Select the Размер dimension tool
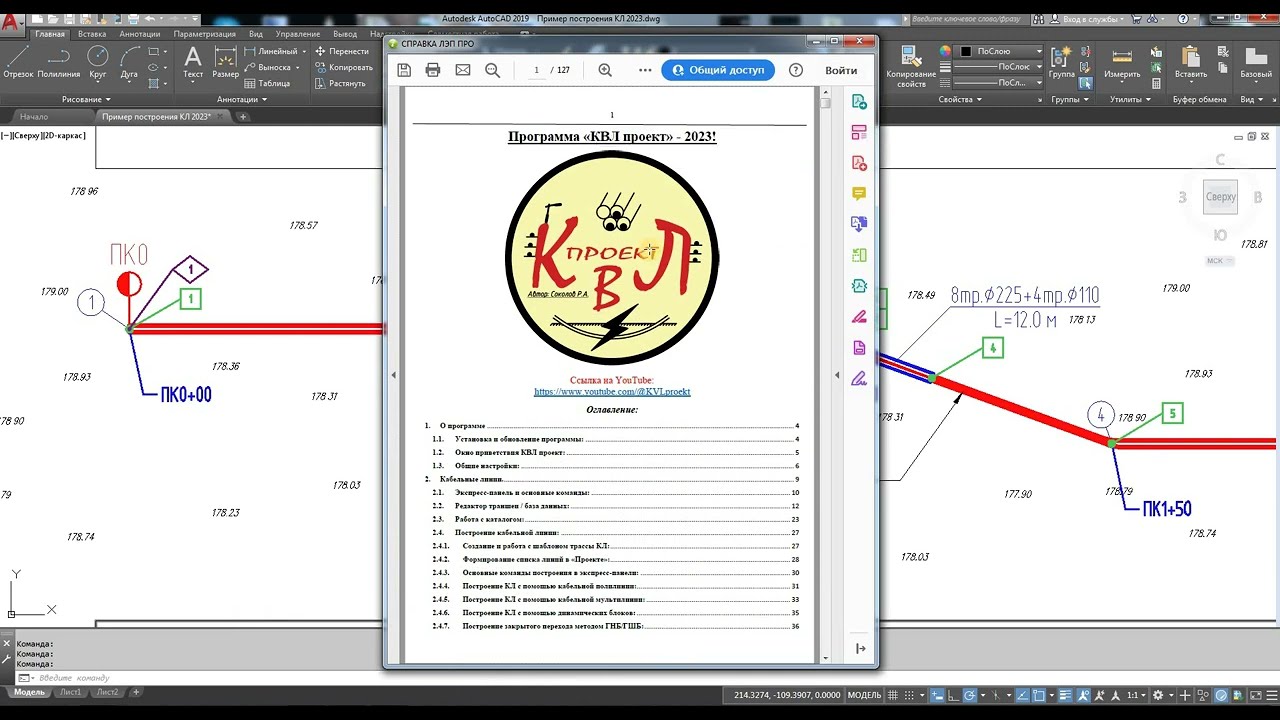This screenshot has height=720, width=1280. coord(226,62)
